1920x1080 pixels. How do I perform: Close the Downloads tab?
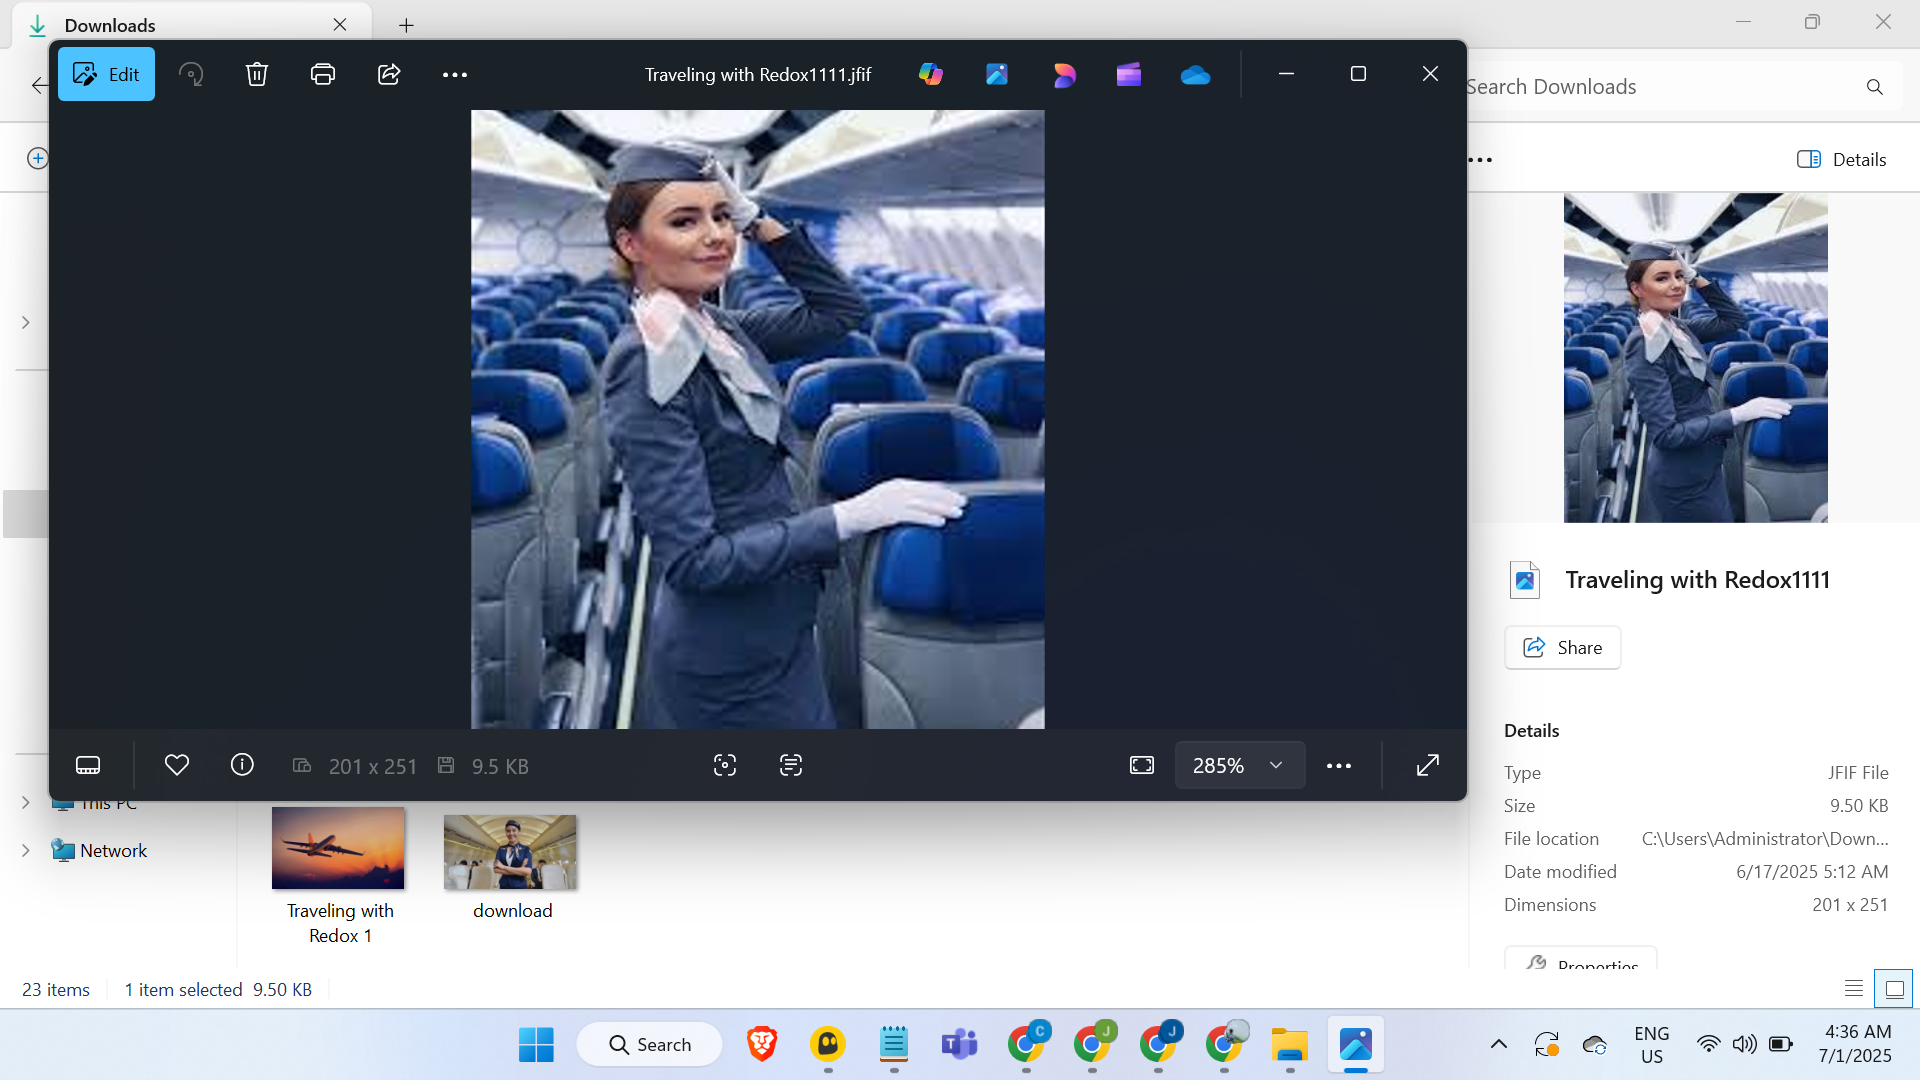pos(340,25)
